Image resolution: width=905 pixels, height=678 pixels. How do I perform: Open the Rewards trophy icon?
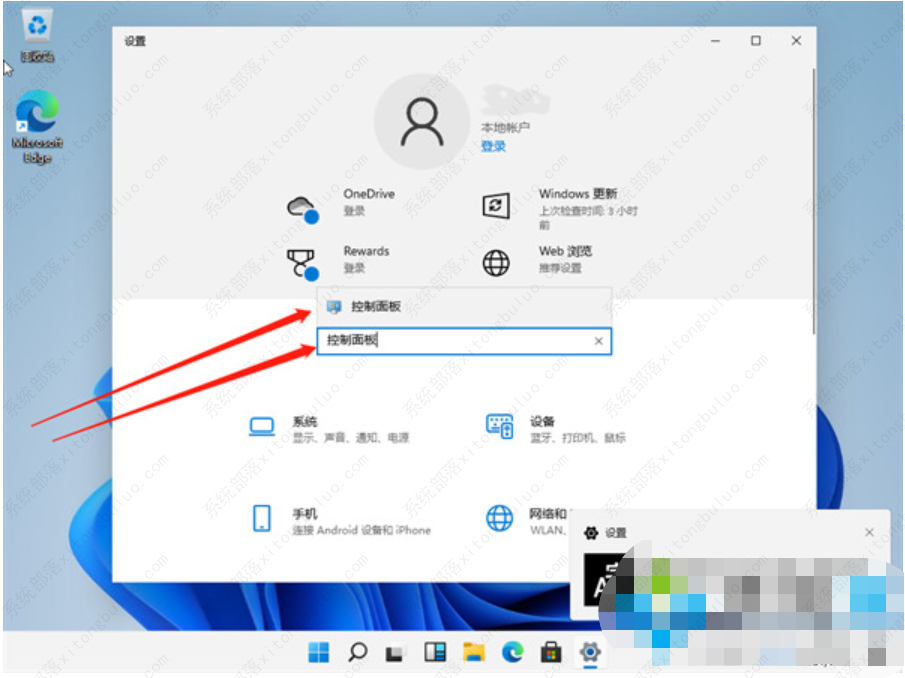(x=301, y=263)
